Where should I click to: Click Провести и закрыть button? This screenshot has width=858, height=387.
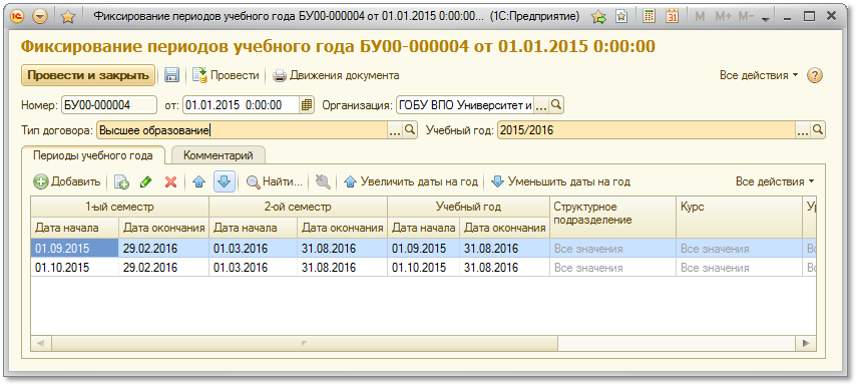(88, 76)
